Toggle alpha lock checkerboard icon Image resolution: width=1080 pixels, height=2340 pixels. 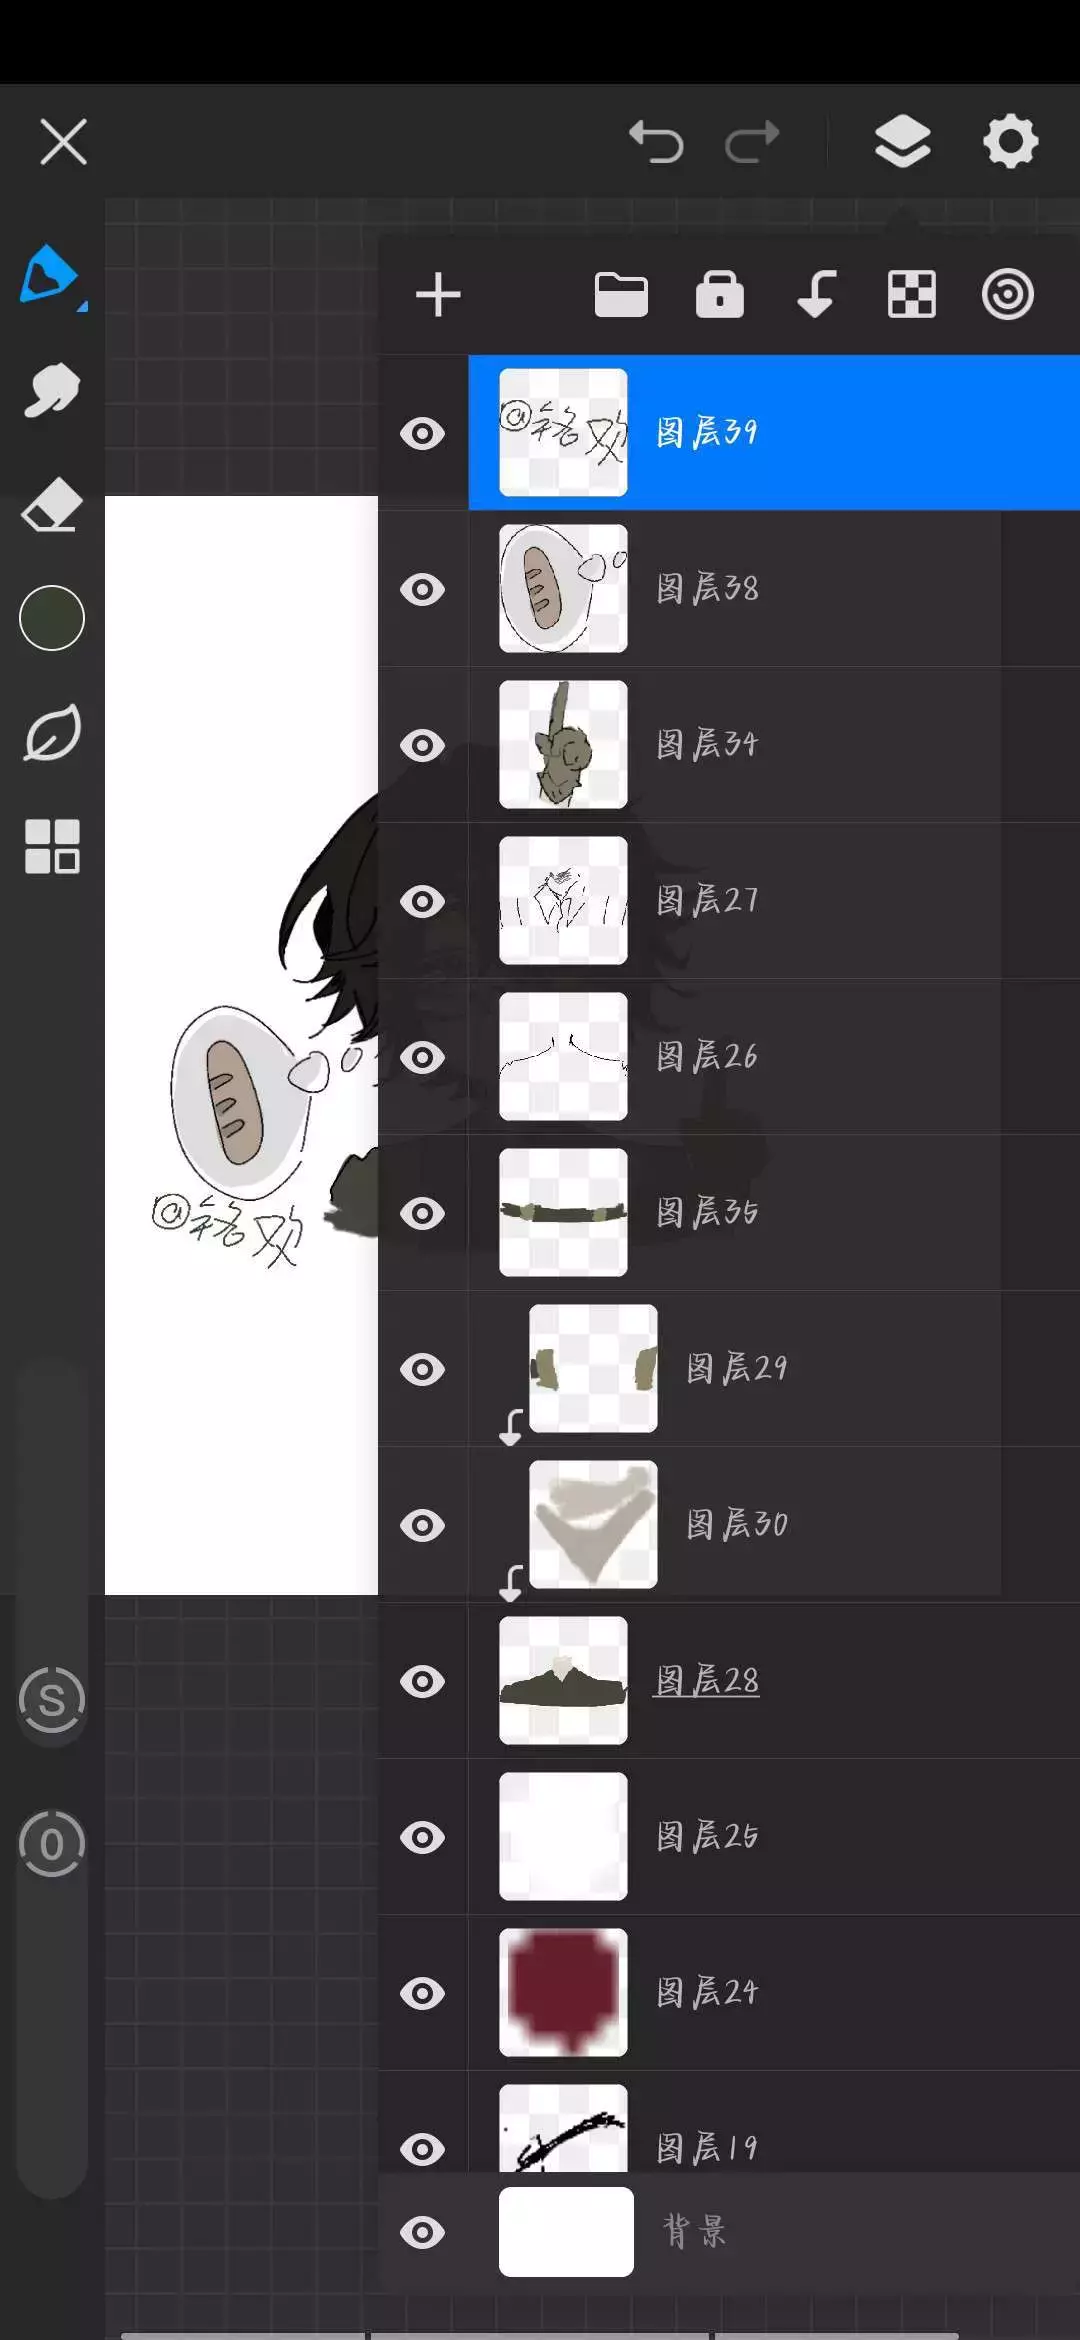point(912,295)
